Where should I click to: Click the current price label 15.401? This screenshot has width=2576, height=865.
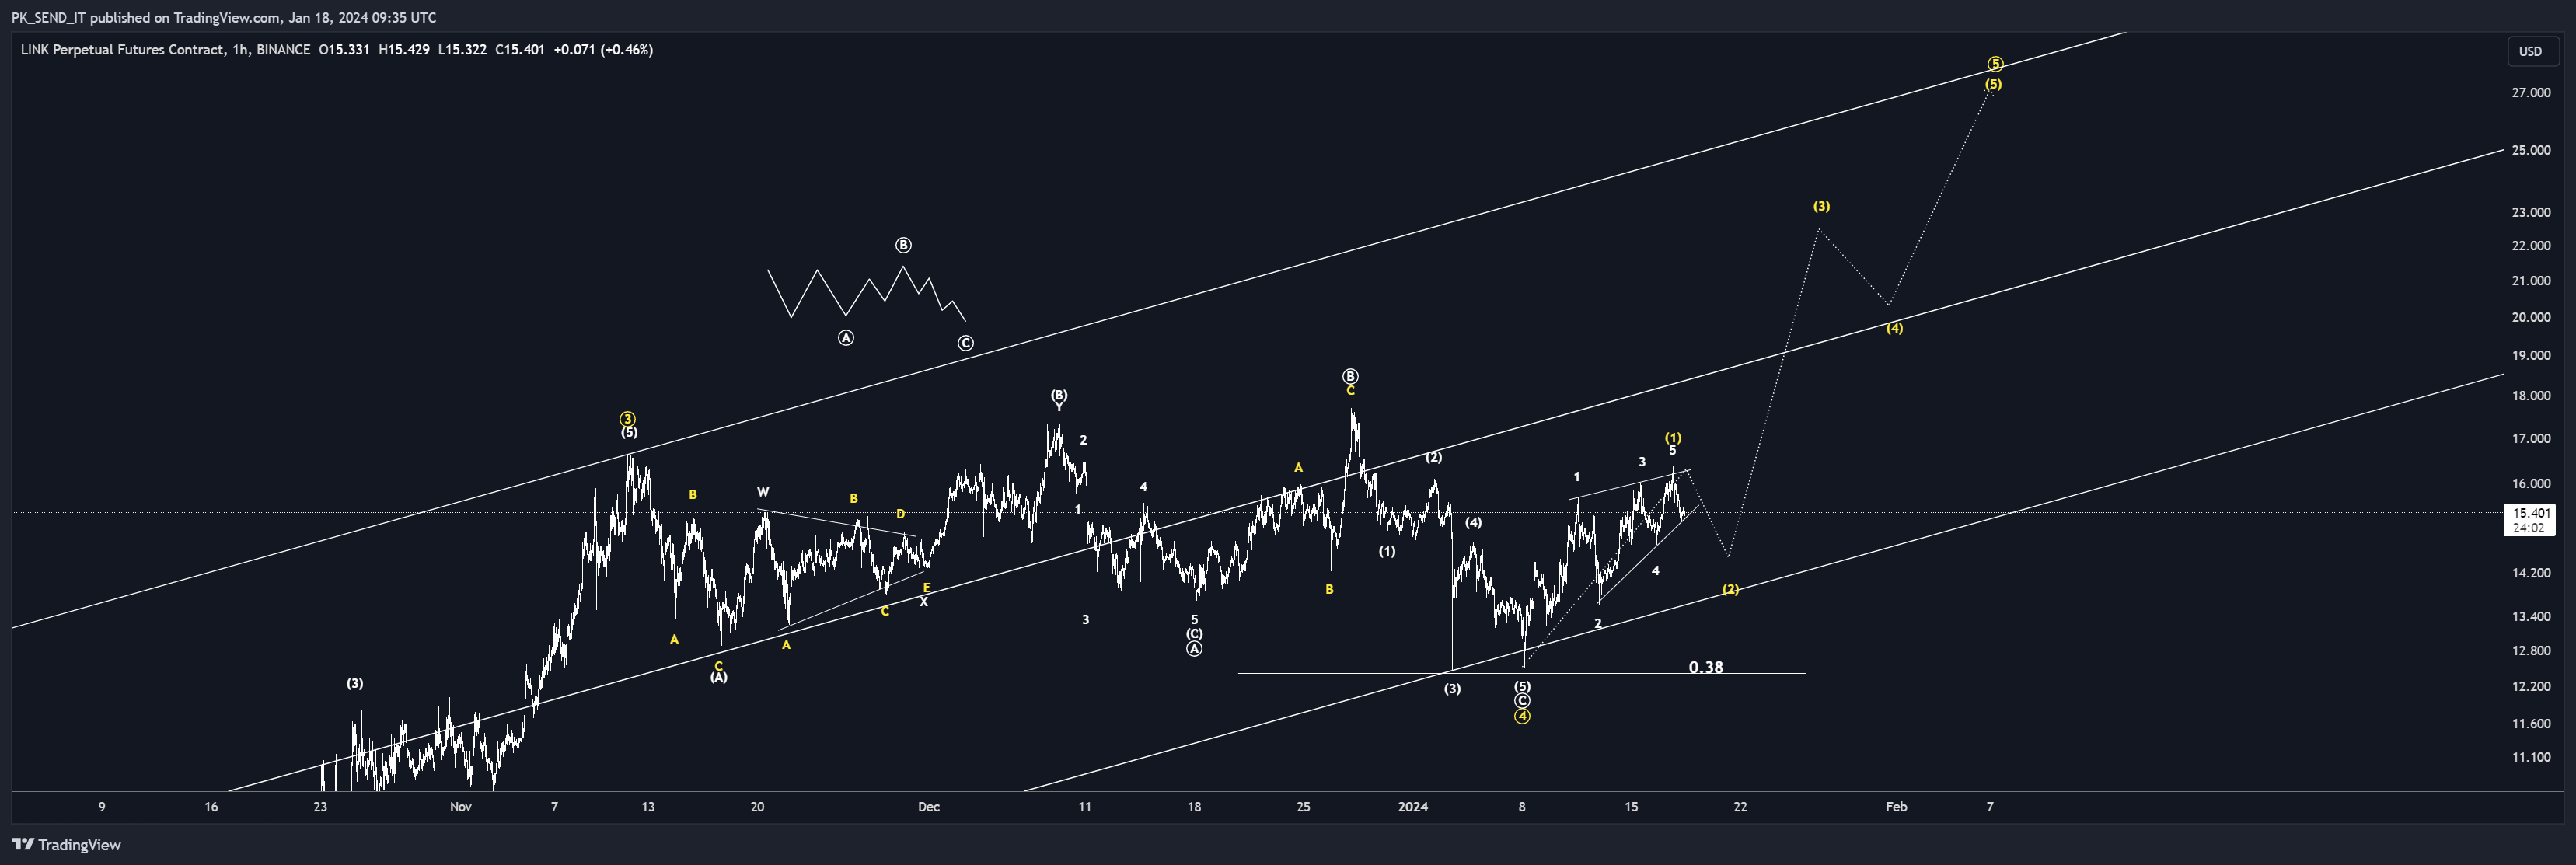(2529, 513)
